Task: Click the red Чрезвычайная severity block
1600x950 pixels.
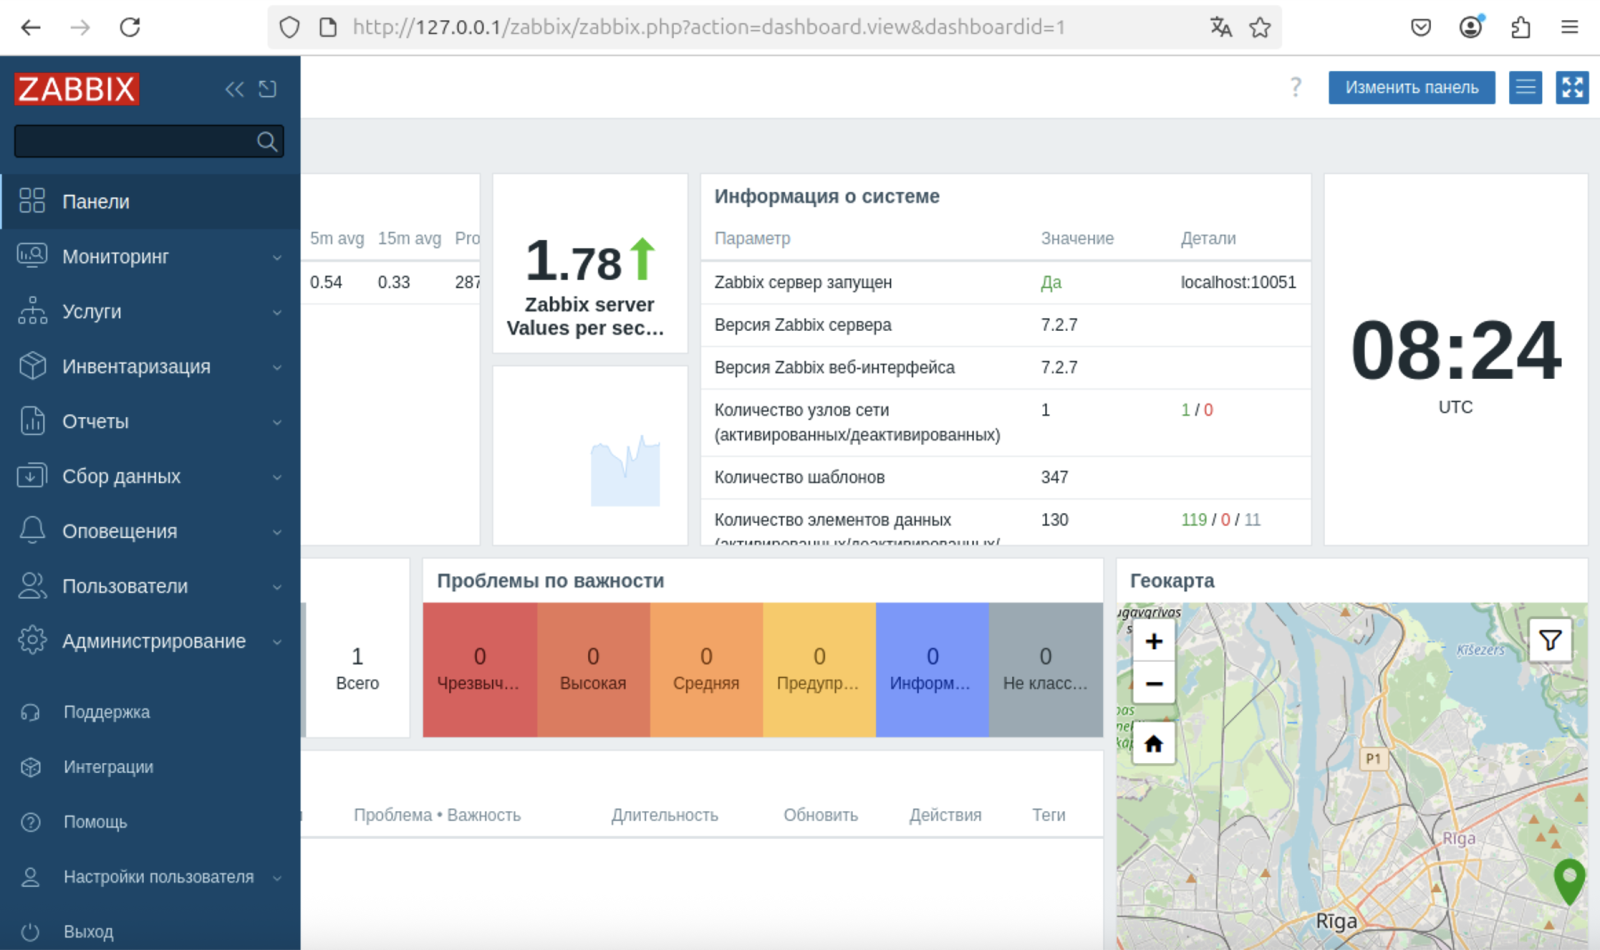Action: [x=480, y=670]
